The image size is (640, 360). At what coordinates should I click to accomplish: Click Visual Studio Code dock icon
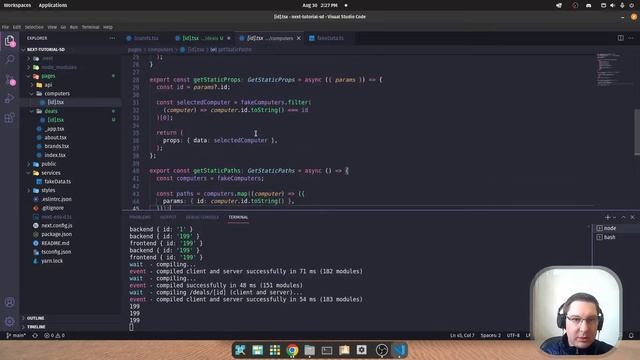(x=399, y=350)
